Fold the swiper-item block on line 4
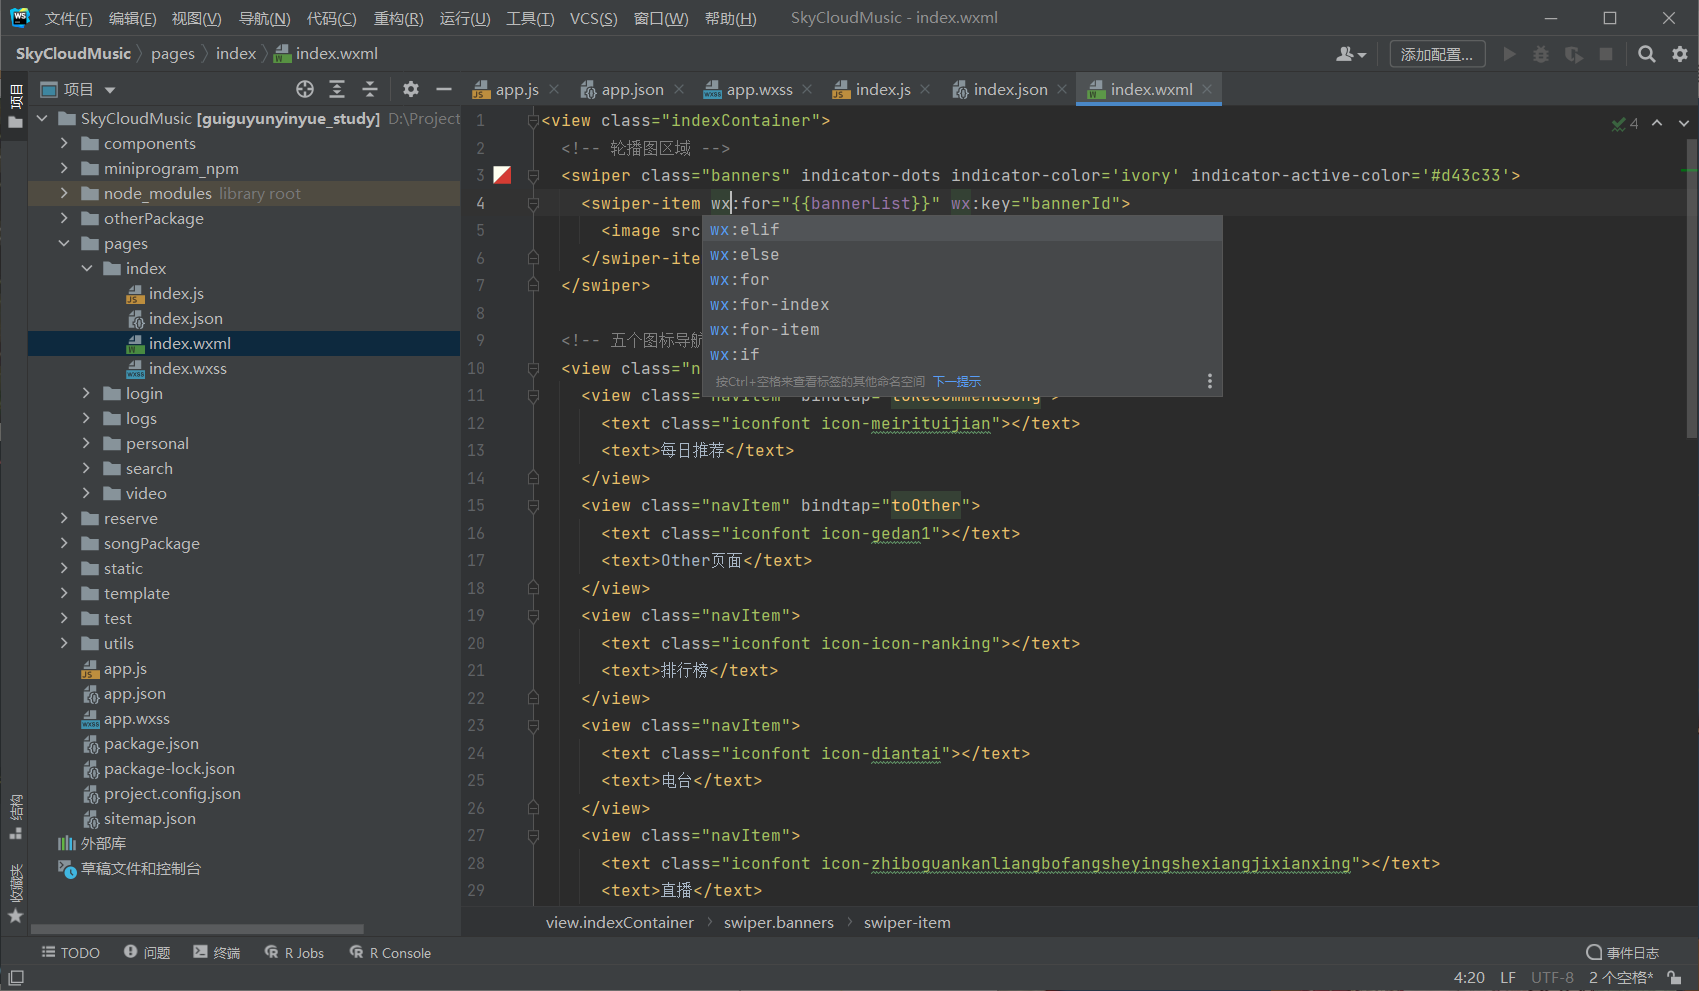 [x=533, y=203]
